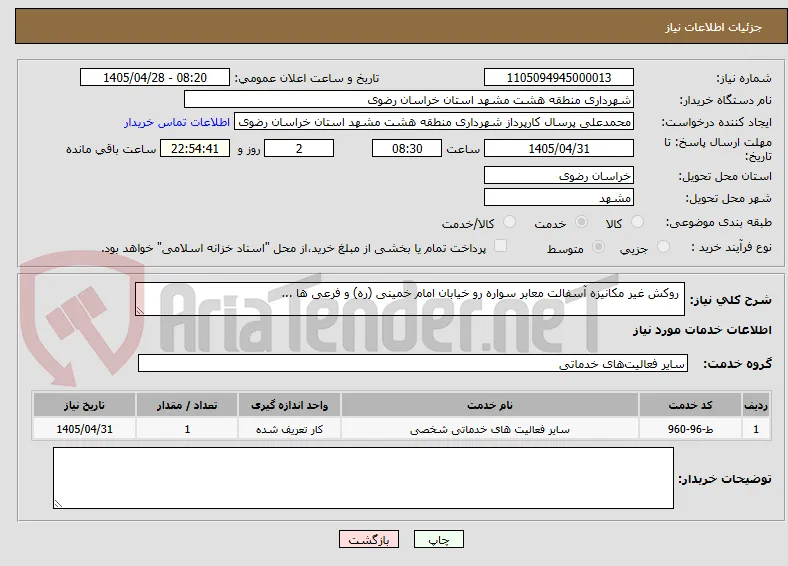Click the شرح کلی نیاز description textarea
The height and width of the screenshot is (566, 788).
(410, 299)
